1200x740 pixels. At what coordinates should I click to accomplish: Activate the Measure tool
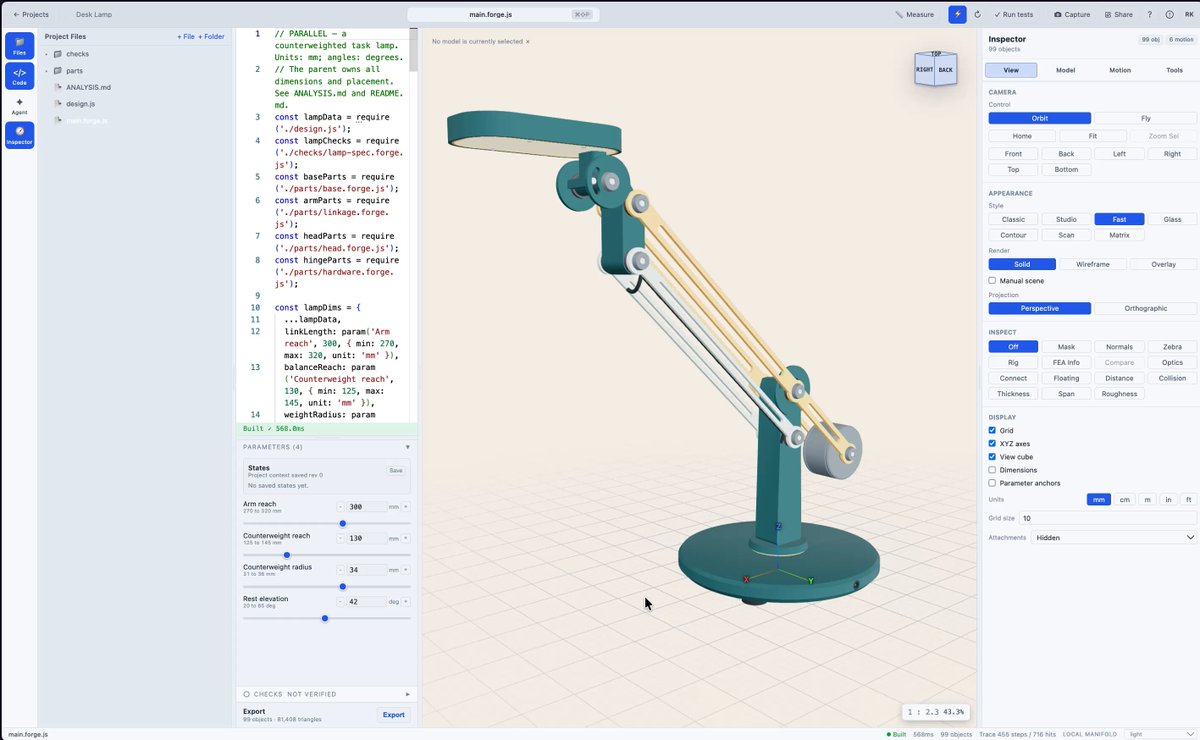pyautogui.click(x=914, y=14)
